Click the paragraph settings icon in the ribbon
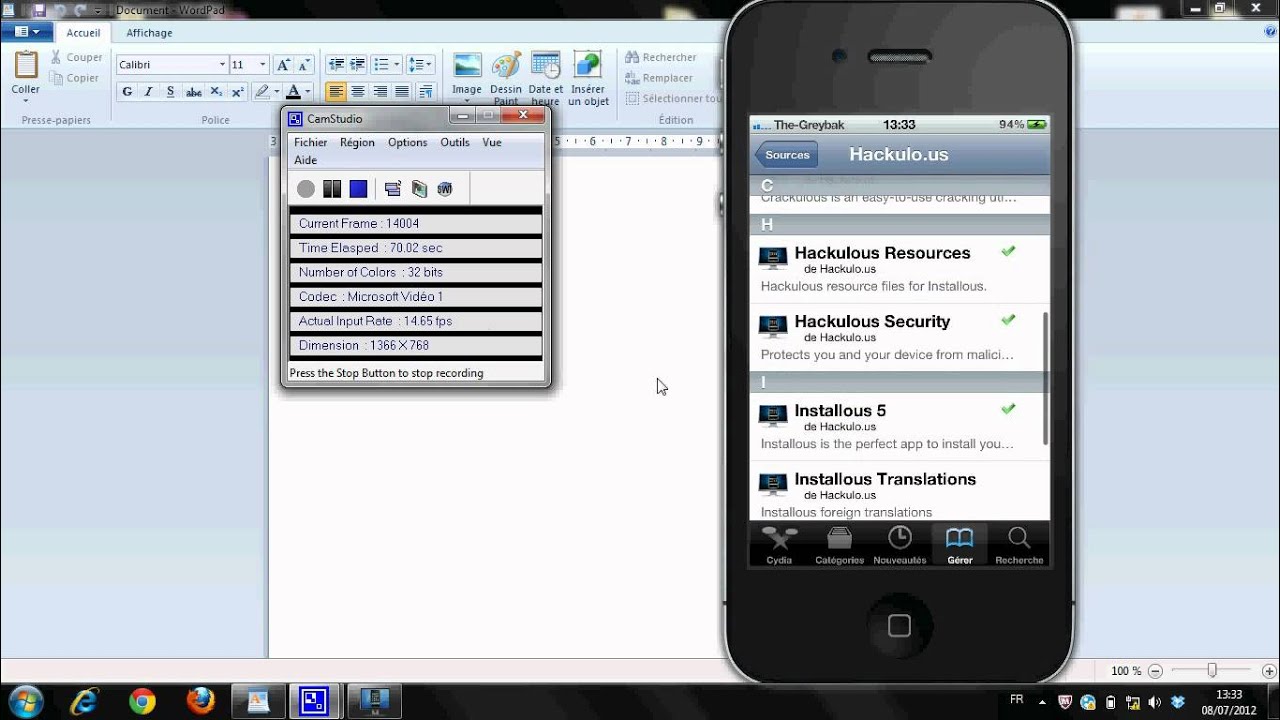This screenshot has width=1280, height=720. 426,92
